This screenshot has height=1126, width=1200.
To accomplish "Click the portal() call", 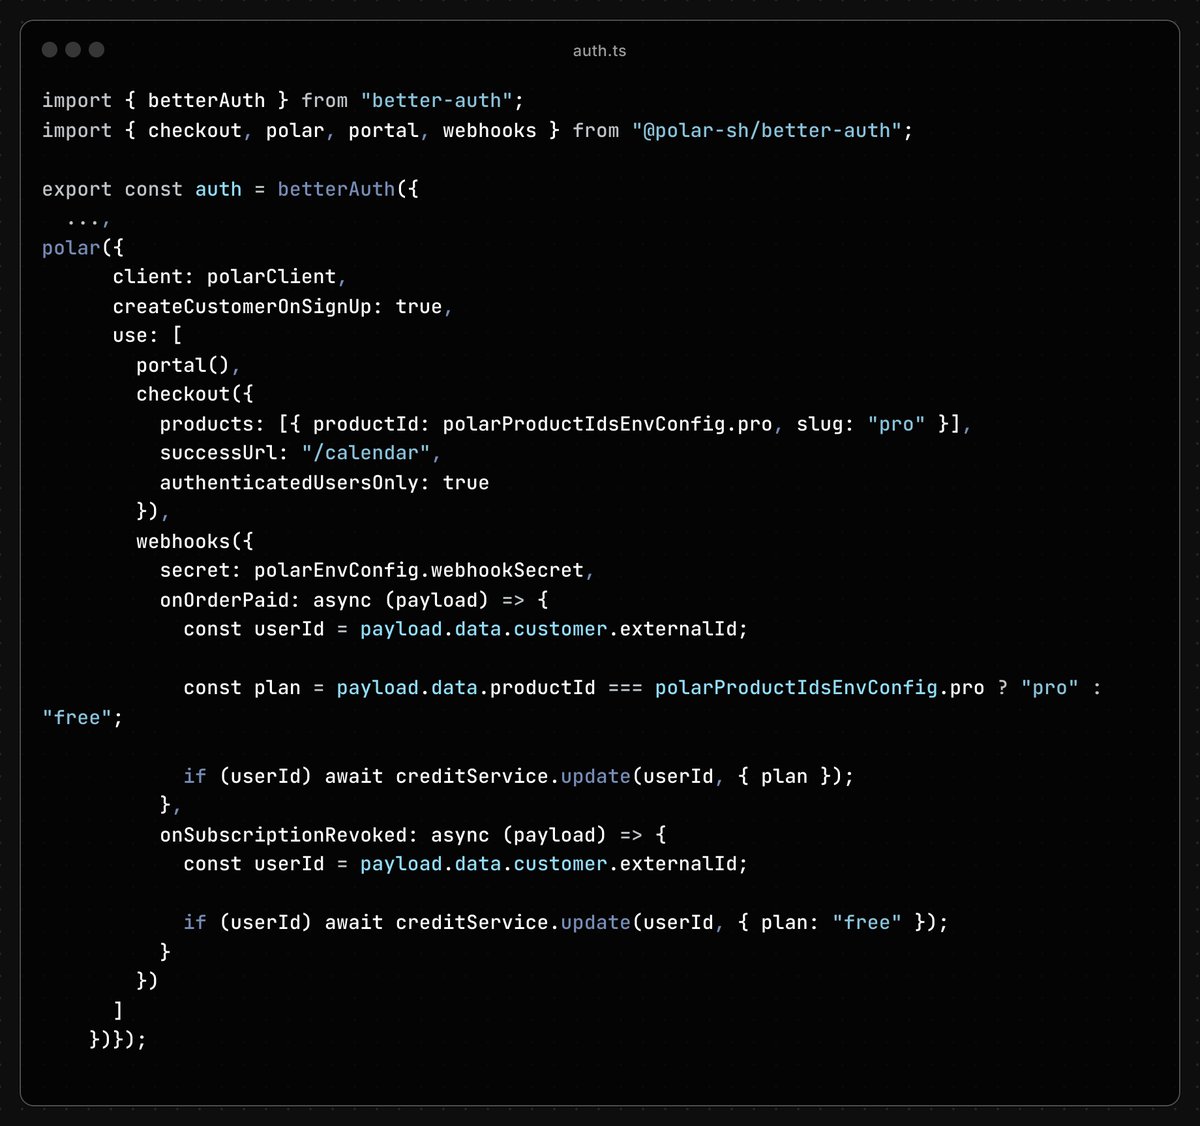I will point(184,365).
